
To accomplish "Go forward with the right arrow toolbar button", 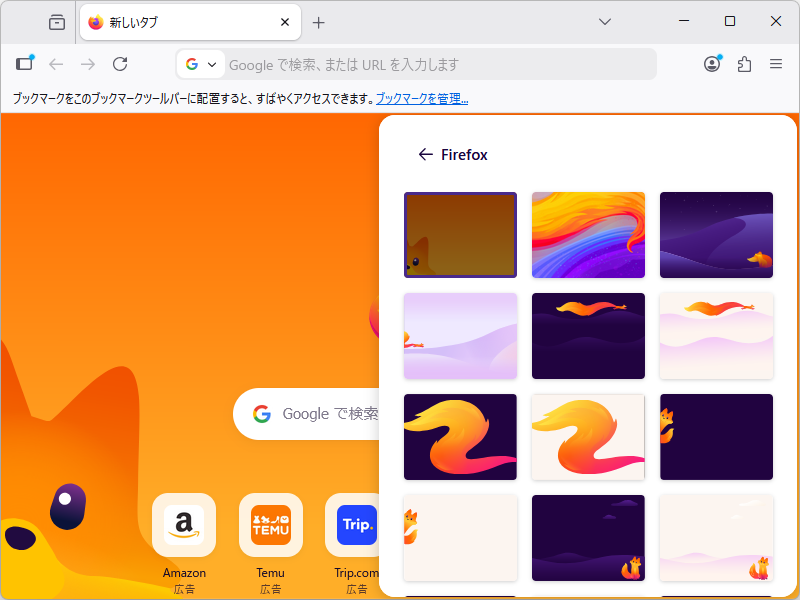I will coord(88,64).
